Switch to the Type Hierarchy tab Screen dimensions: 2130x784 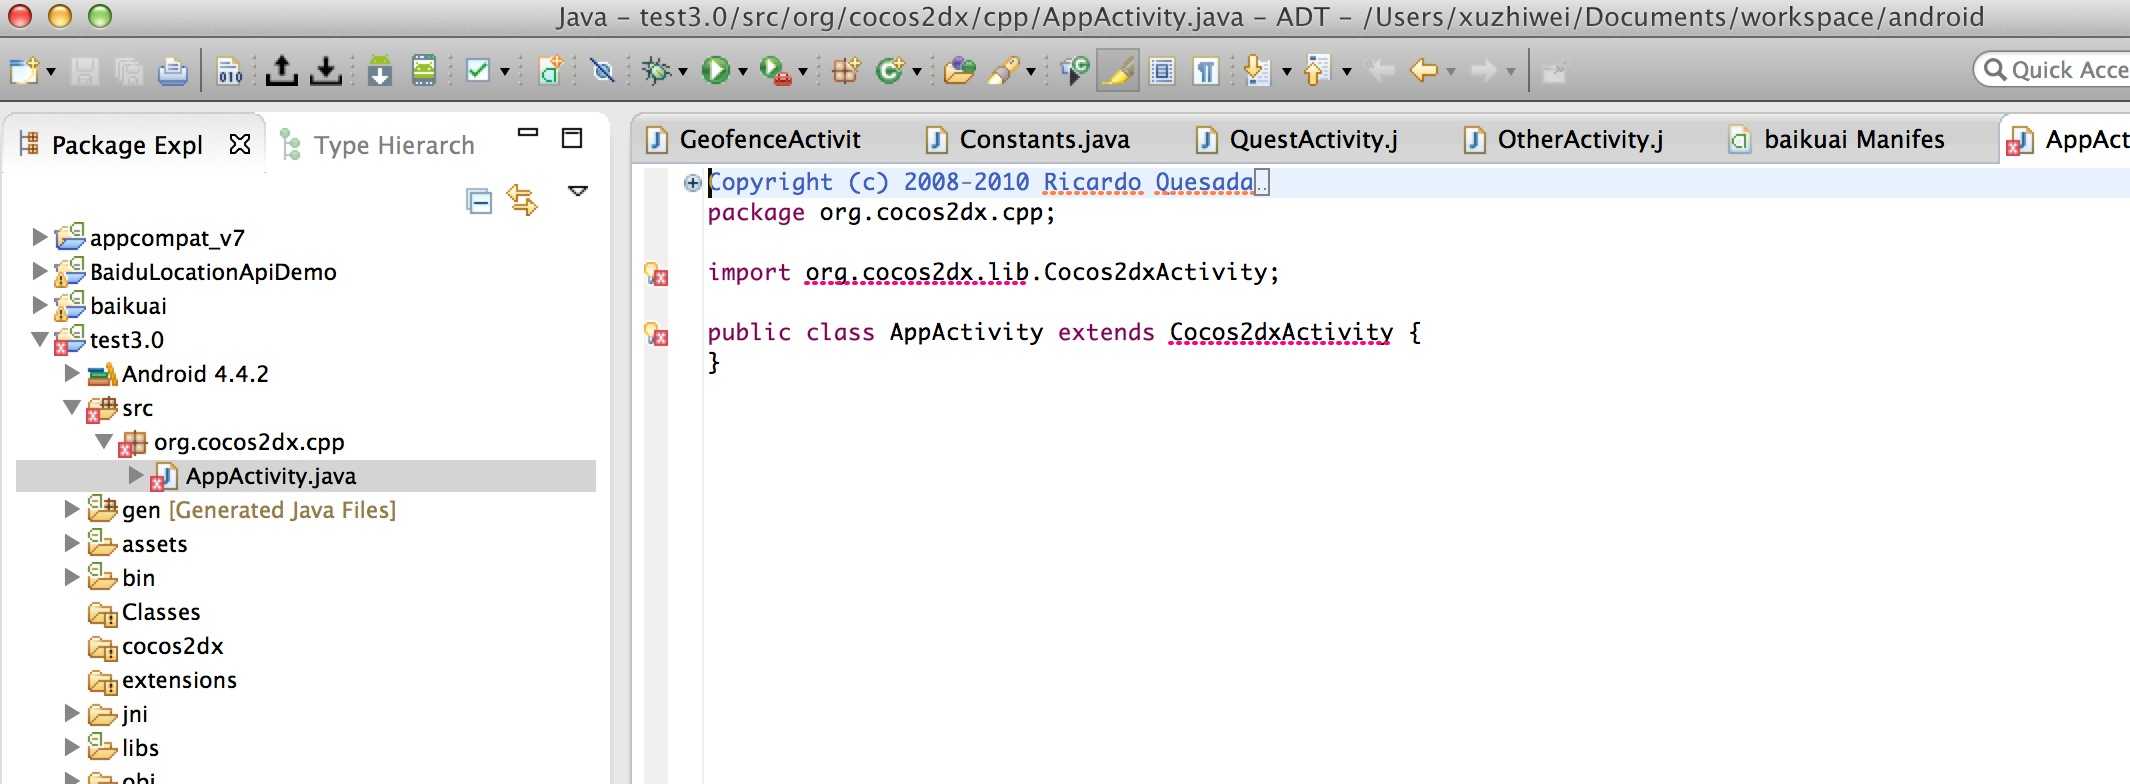coord(378,145)
